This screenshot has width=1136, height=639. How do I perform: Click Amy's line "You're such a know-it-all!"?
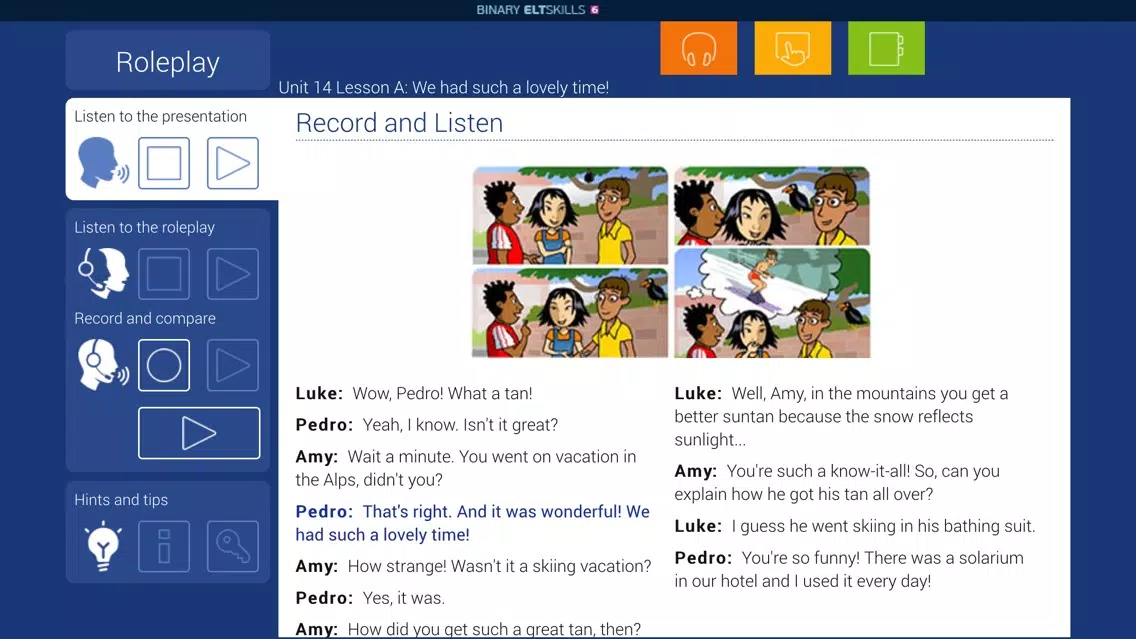point(837,483)
